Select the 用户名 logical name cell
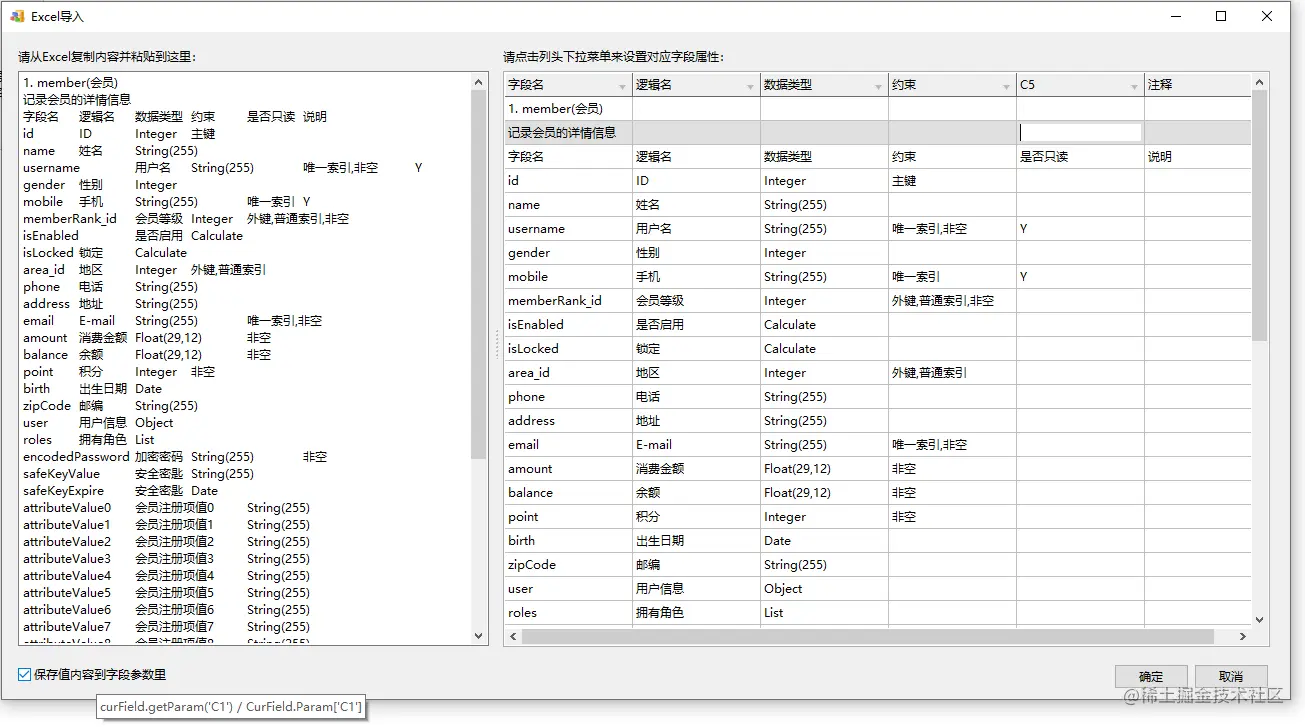This screenshot has width=1305, height=727. coord(696,228)
